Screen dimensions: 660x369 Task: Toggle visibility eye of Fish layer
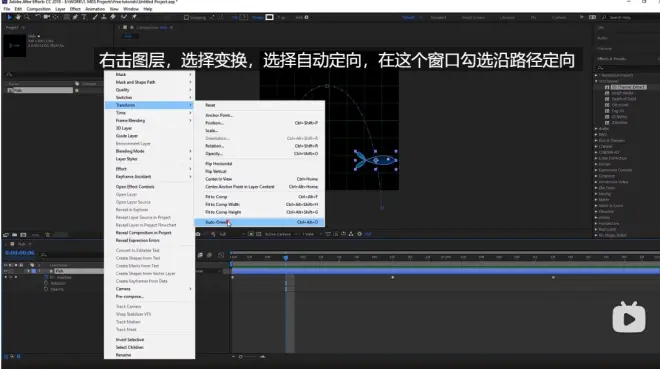[5, 271]
